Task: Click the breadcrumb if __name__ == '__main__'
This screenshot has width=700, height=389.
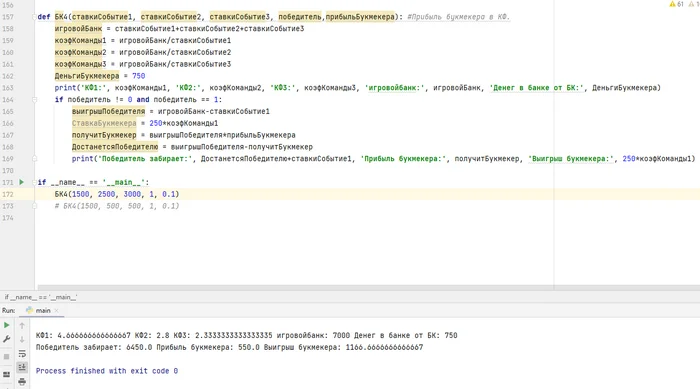Action: (x=41, y=297)
